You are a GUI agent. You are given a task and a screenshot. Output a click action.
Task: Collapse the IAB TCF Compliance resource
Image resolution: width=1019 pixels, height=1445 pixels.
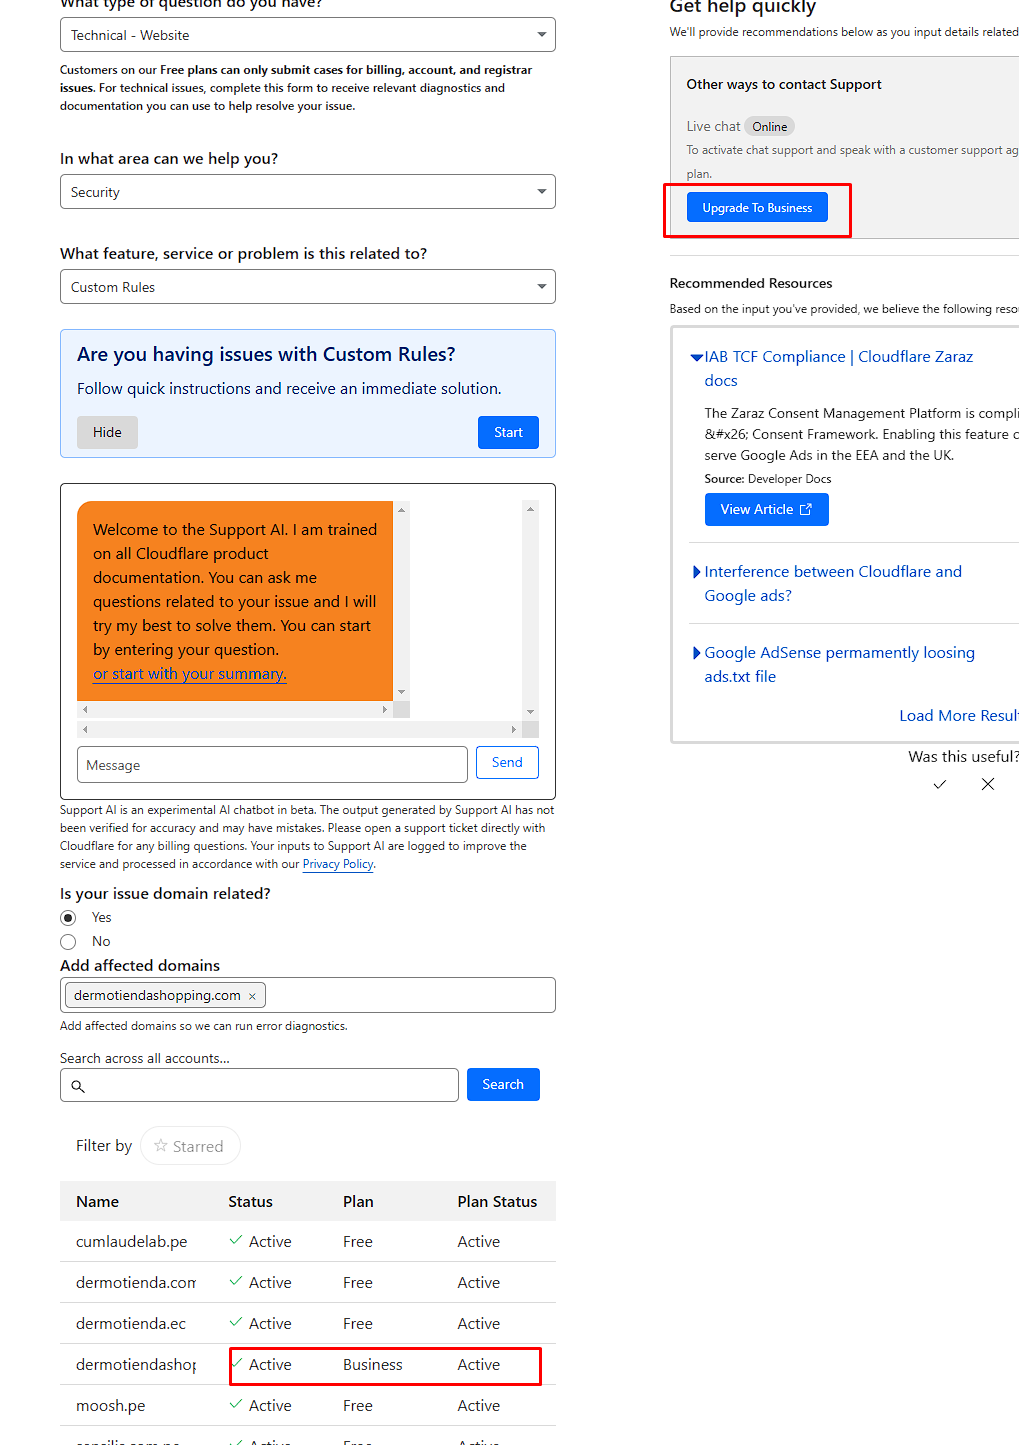(x=697, y=357)
